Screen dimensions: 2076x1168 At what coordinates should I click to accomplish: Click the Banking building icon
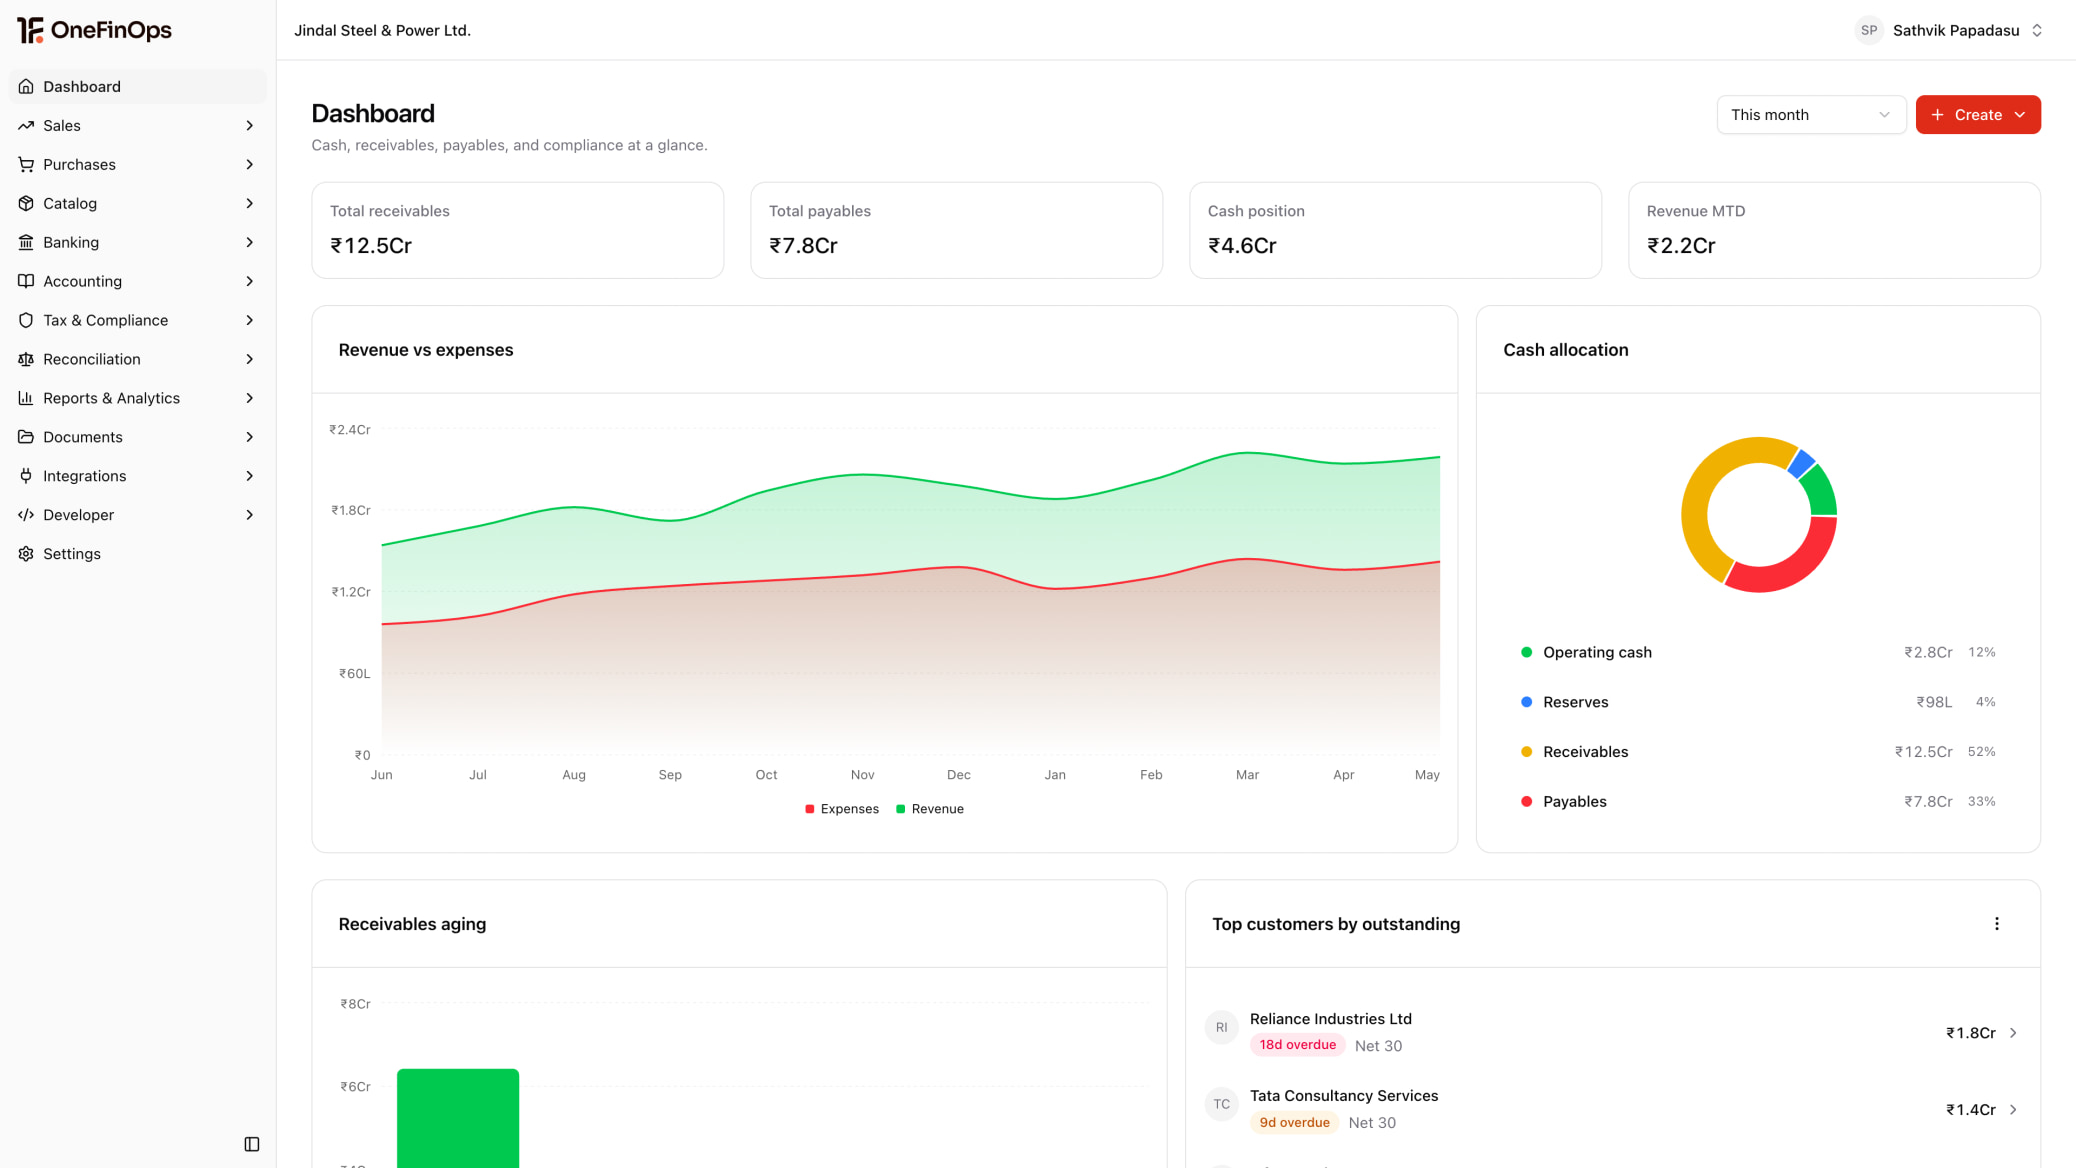click(x=26, y=243)
